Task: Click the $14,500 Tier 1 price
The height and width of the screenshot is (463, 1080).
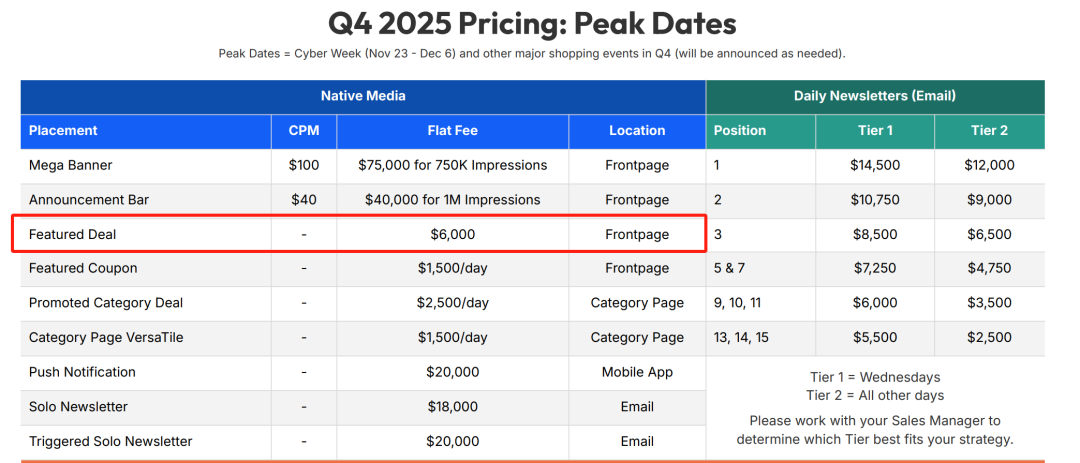Action: point(874,165)
